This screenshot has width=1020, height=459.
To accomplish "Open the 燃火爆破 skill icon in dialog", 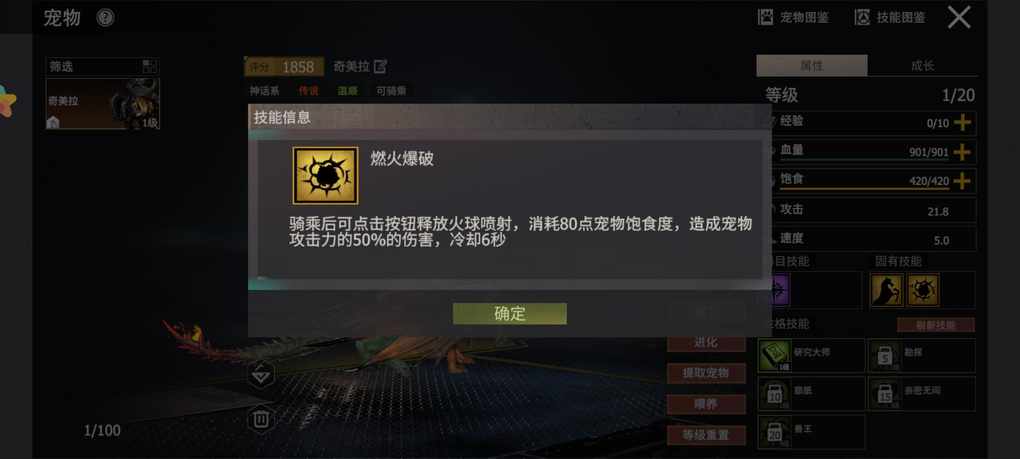I will click(x=325, y=176).
